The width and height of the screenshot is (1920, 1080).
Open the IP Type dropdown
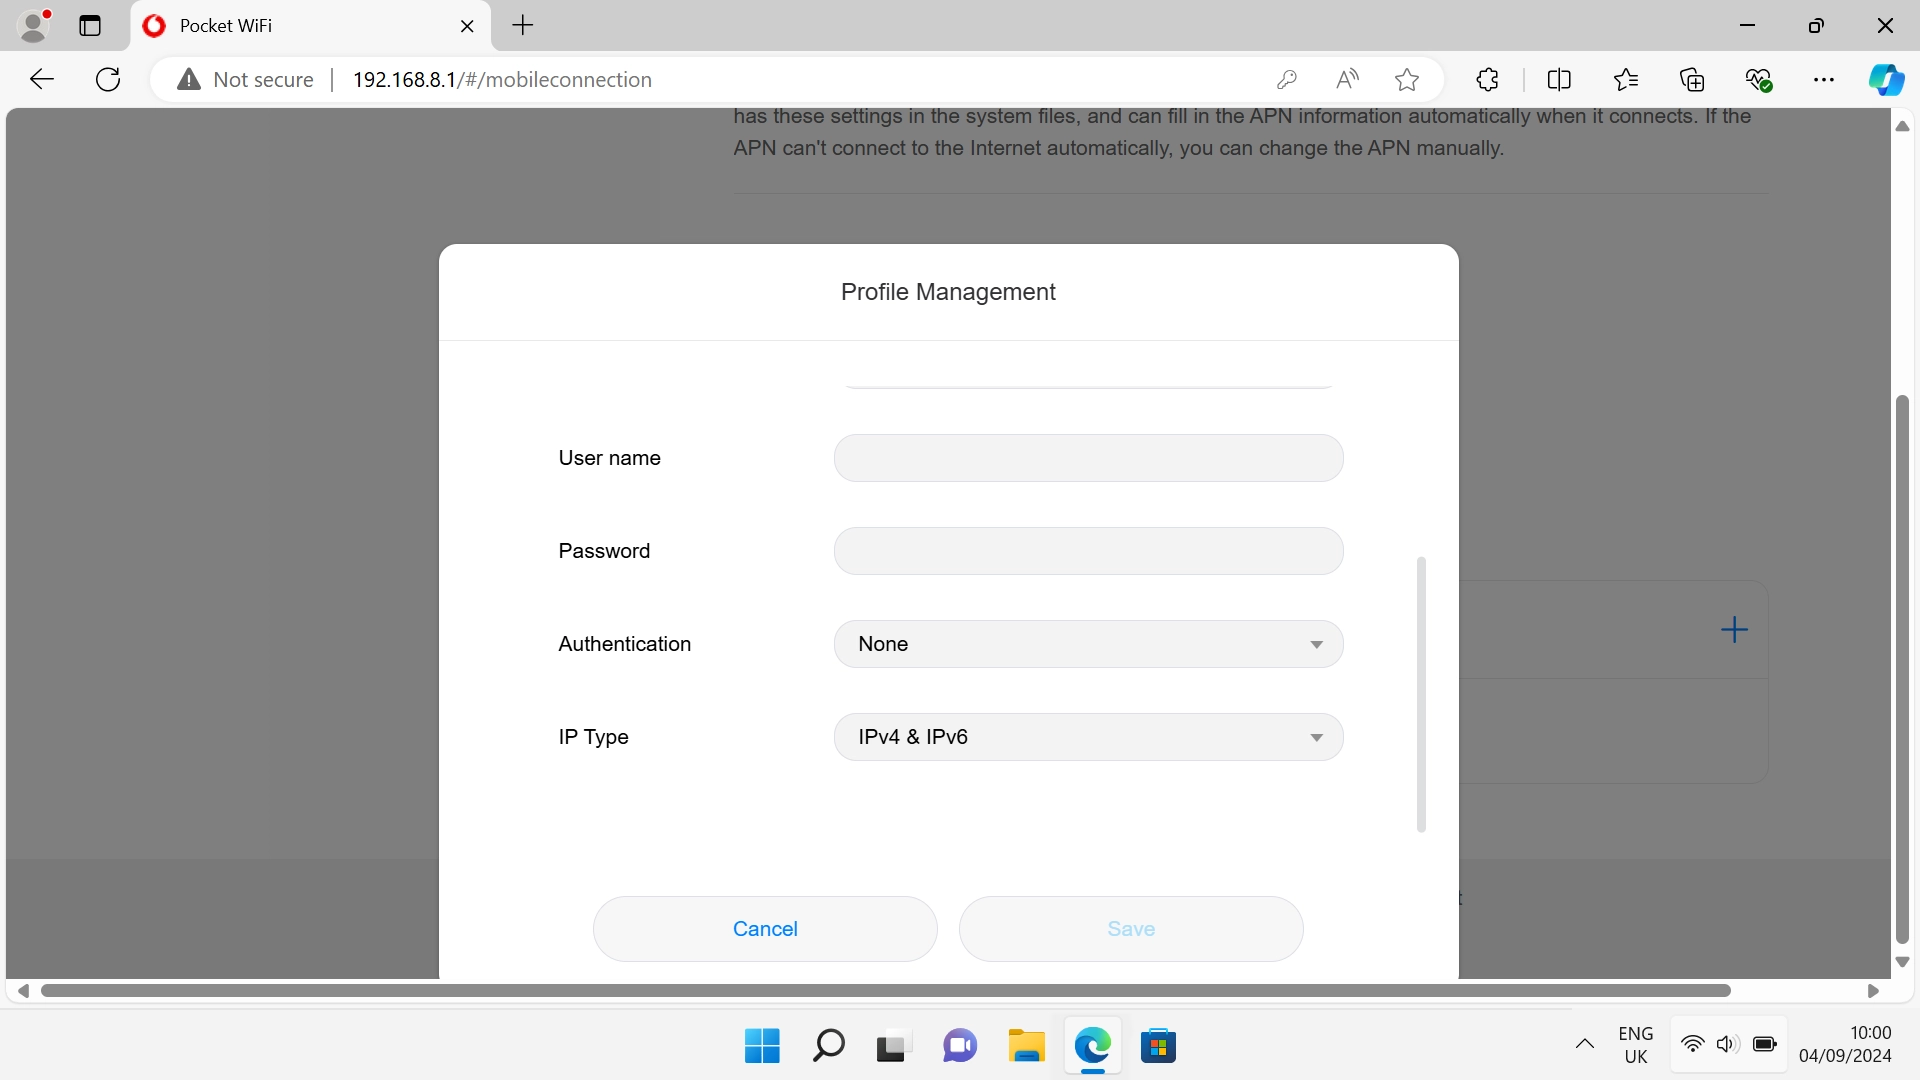click(x=1088, y=737)
